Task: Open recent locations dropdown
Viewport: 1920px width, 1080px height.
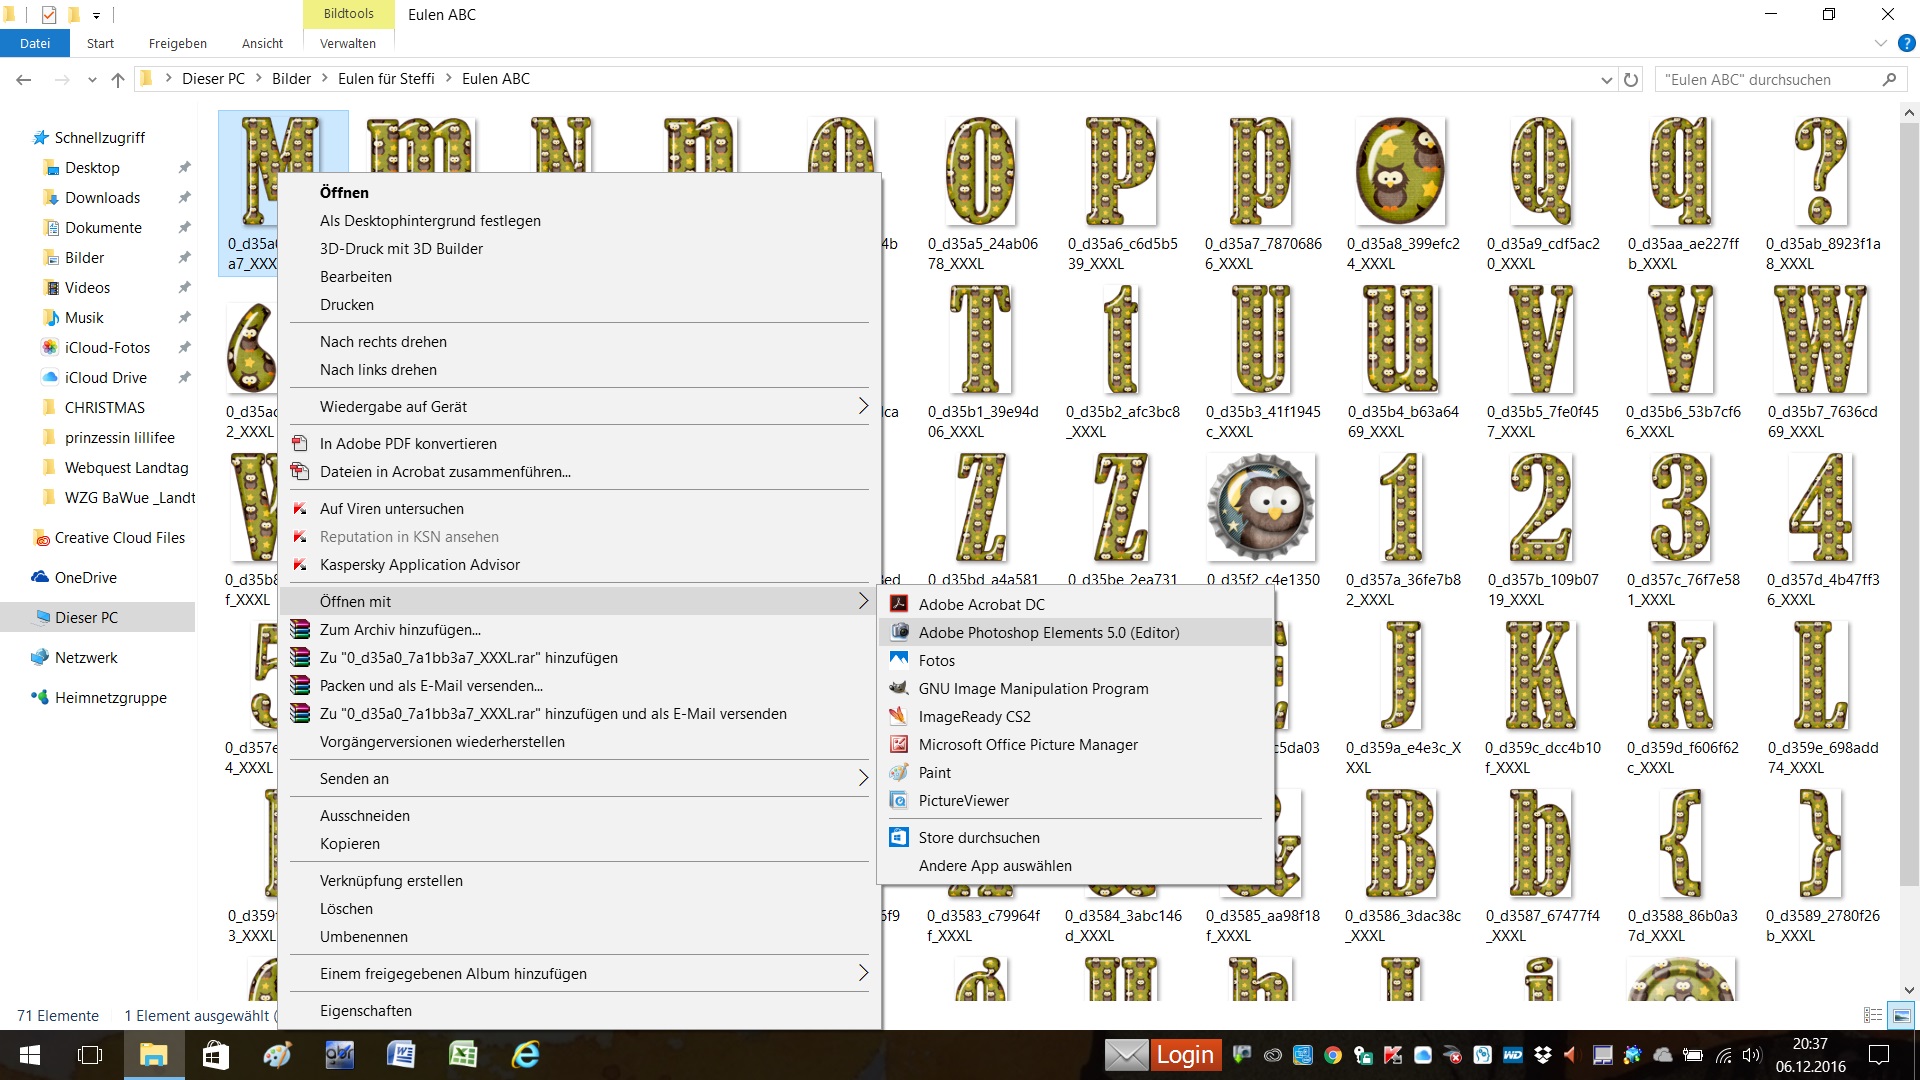Action: (x=92, y=79)
